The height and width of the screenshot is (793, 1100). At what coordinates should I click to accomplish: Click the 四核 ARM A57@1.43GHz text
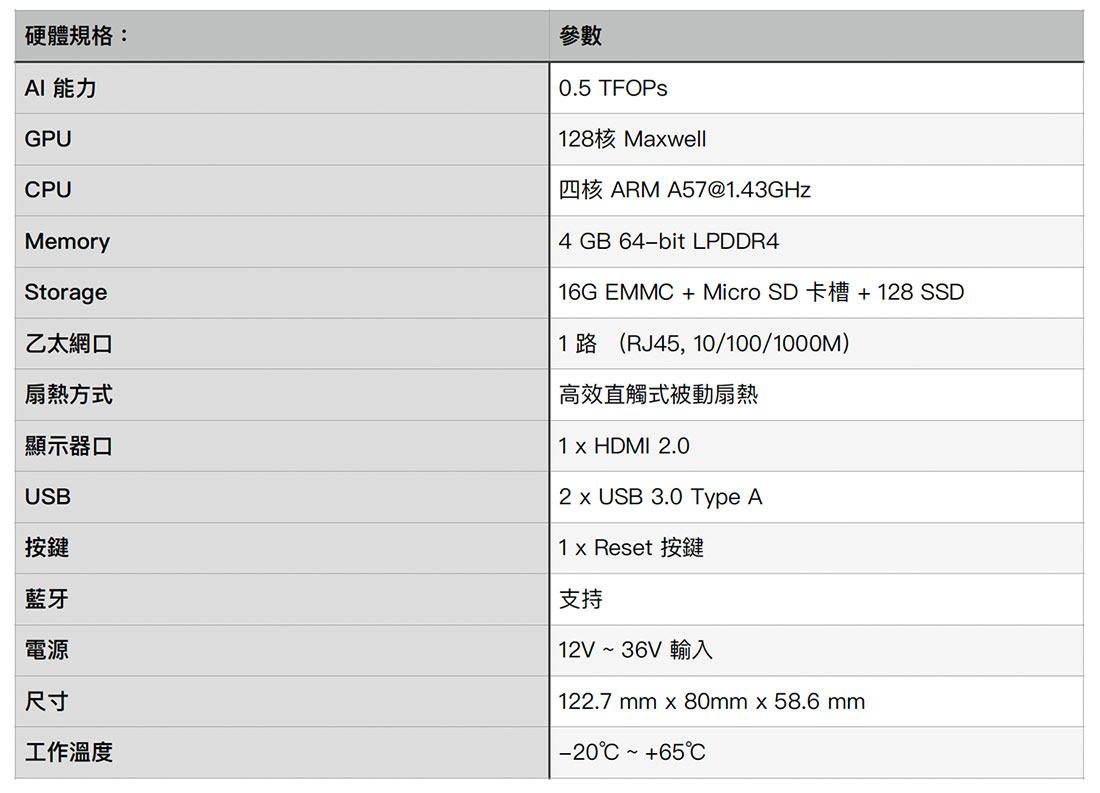point(684,190)
